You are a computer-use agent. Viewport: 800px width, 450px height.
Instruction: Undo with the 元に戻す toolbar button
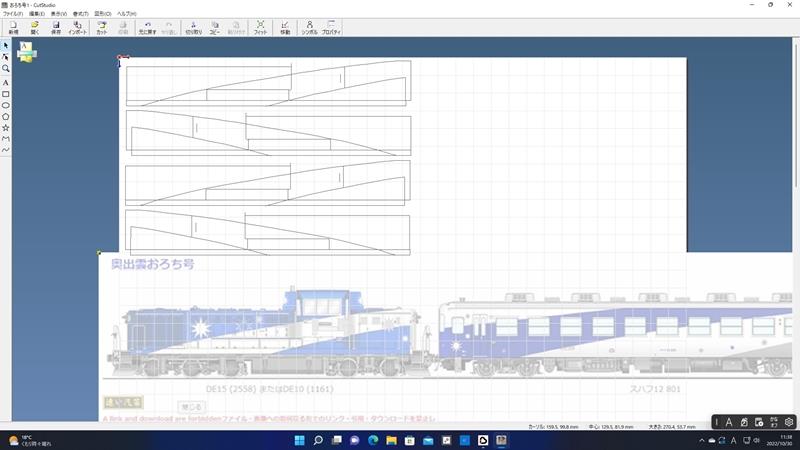147,28
